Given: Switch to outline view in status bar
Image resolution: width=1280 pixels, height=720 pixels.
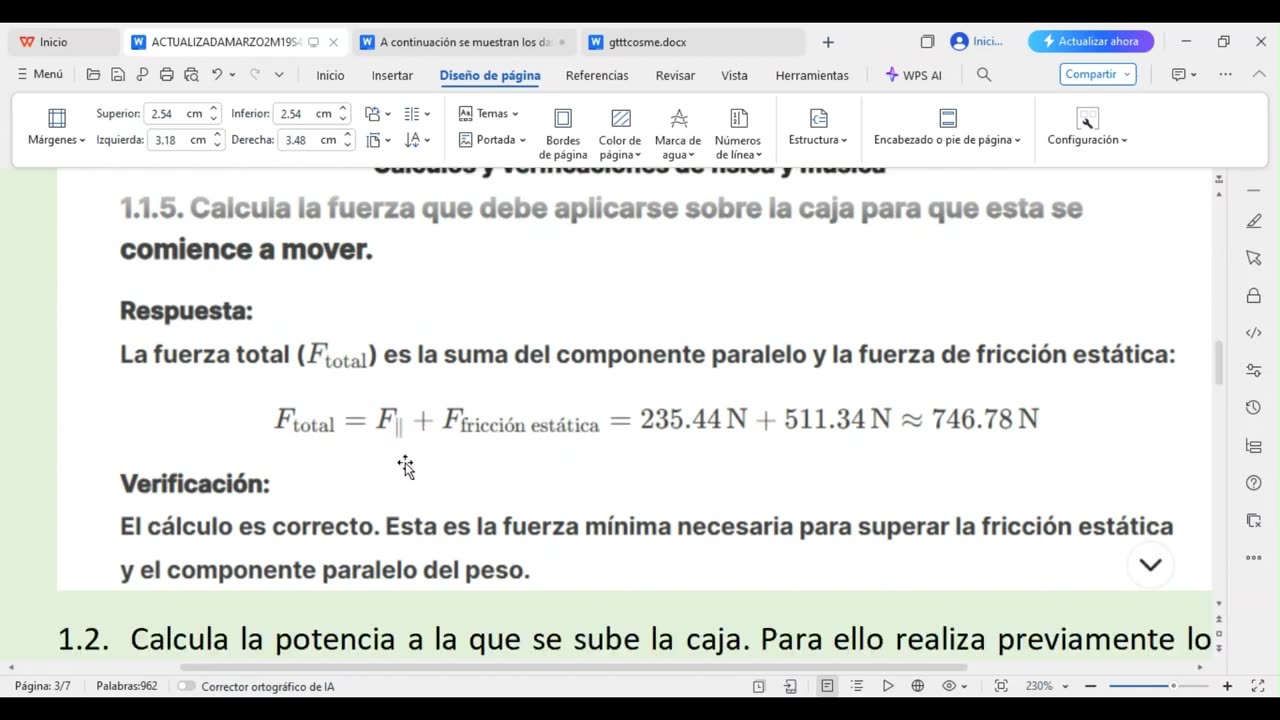Looking at the screenshot, I should tap(857, 686).
